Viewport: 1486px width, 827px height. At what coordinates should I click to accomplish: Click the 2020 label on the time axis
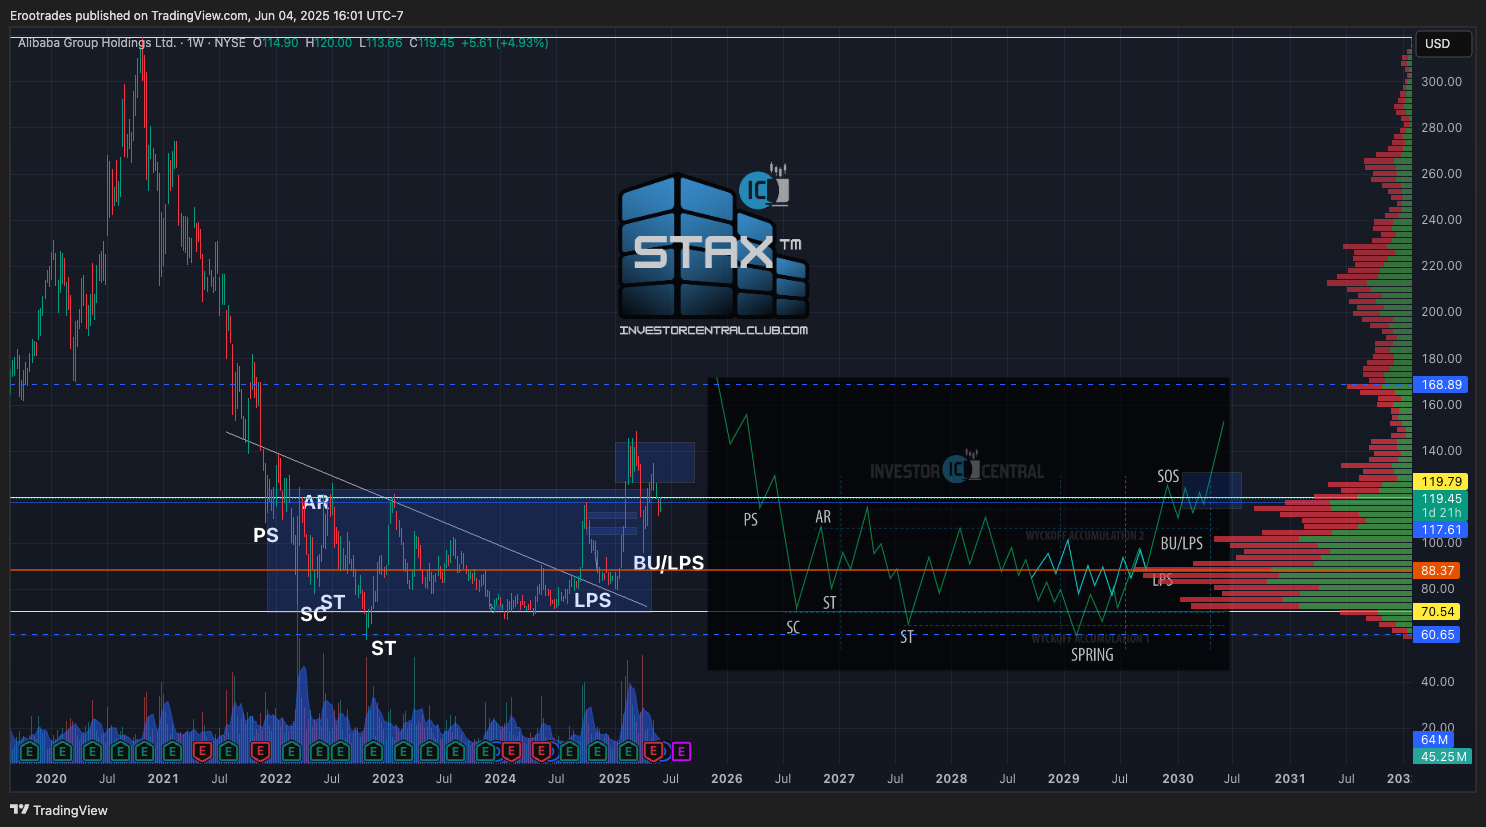tap(51, 779)
